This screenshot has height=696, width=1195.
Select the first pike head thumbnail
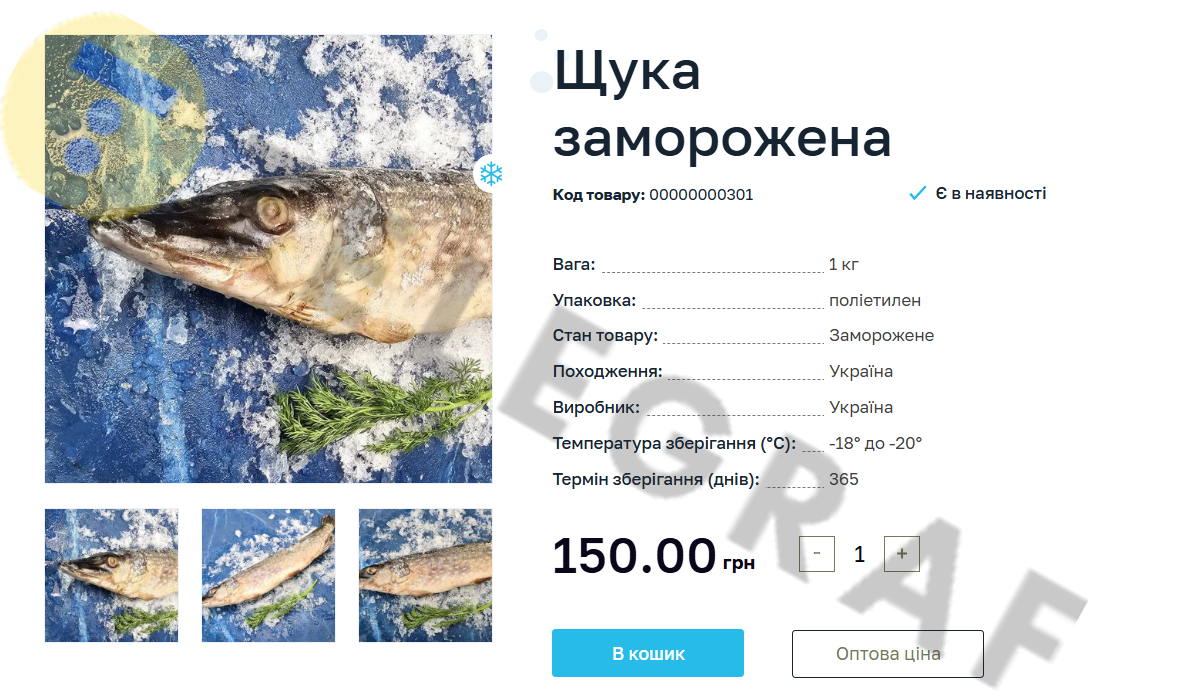pos(111,576)
